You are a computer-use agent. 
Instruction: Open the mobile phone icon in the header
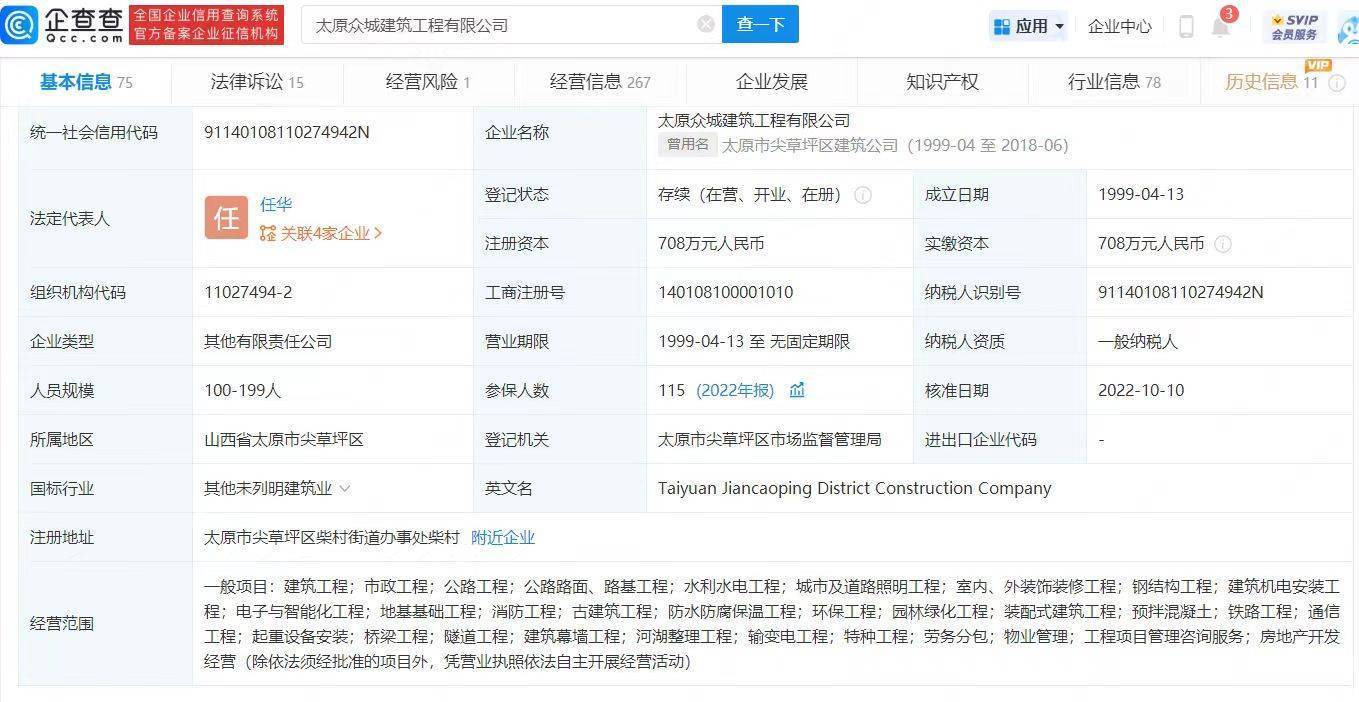(1186, 26)
